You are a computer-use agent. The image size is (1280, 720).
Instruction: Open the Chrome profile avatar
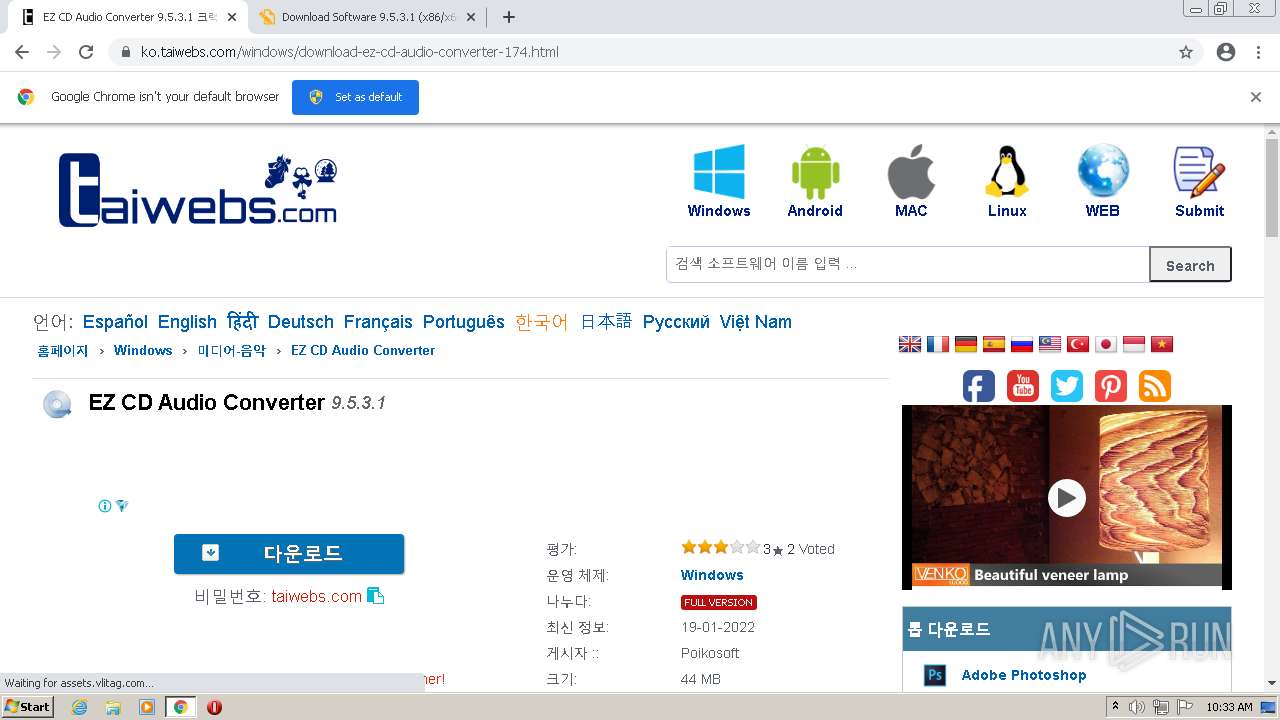(x=1226, y=52)
